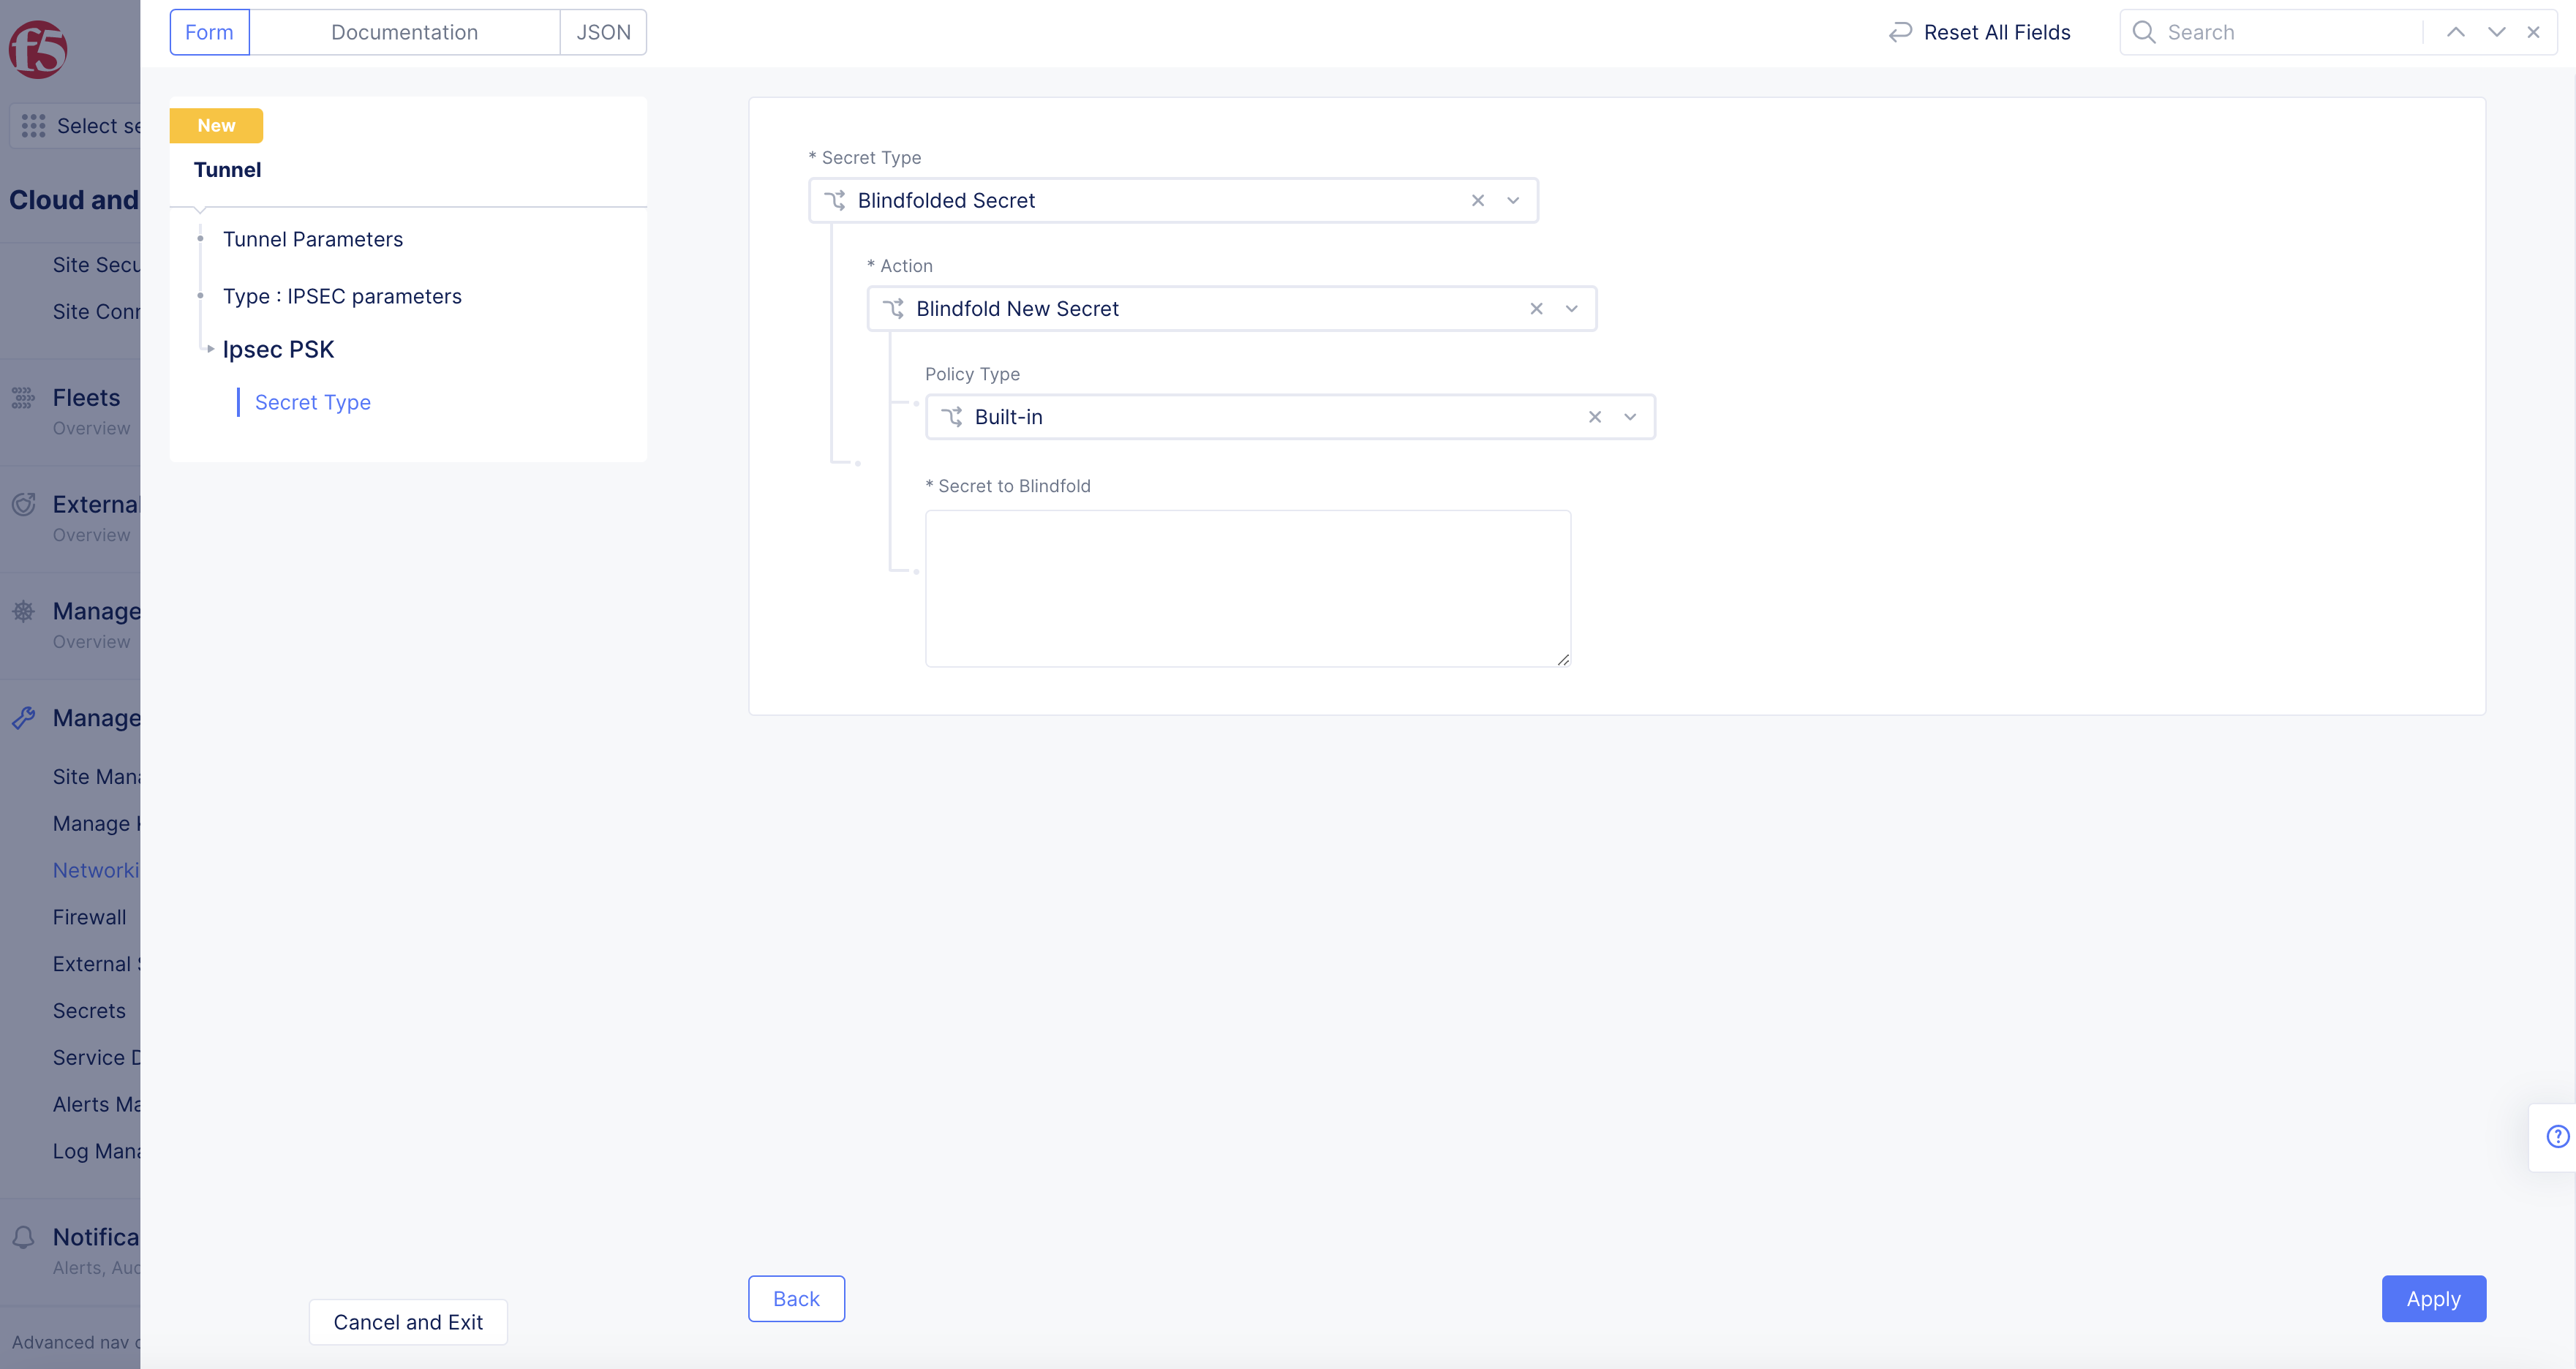Viewport: 2576px width, 1369px height.
Task: Click the resize handle of the secret textarea
Action: click(x=1562, y=659)
